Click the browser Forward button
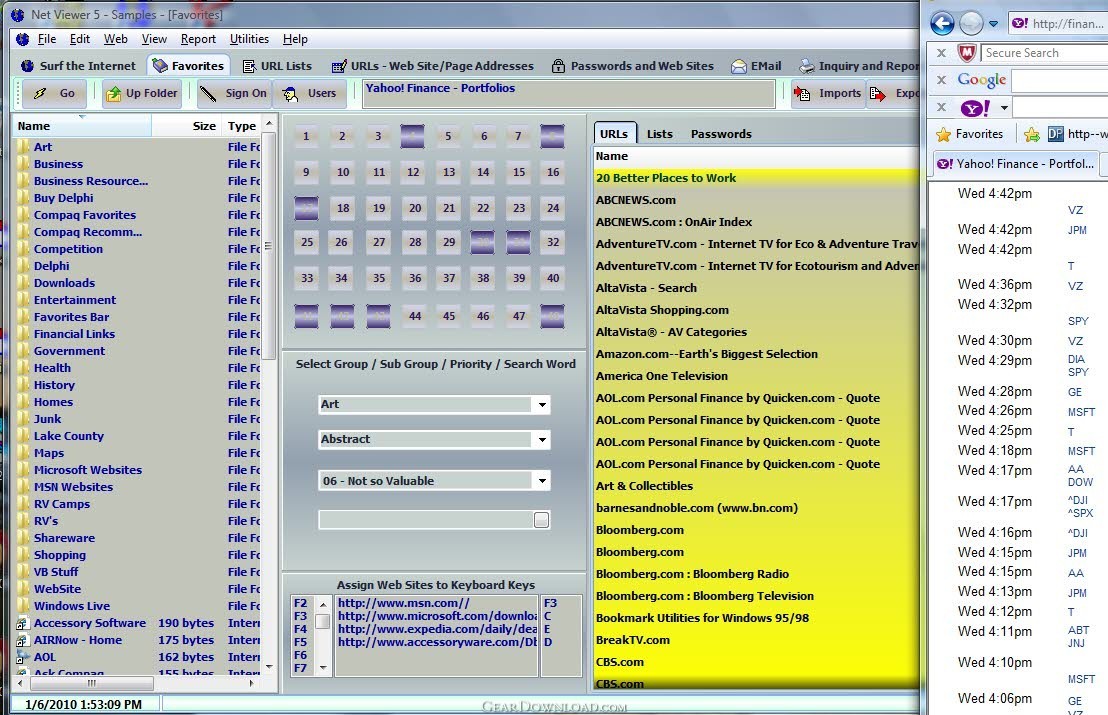Screen dimensions: 1108x715 [x=971, y=23]
